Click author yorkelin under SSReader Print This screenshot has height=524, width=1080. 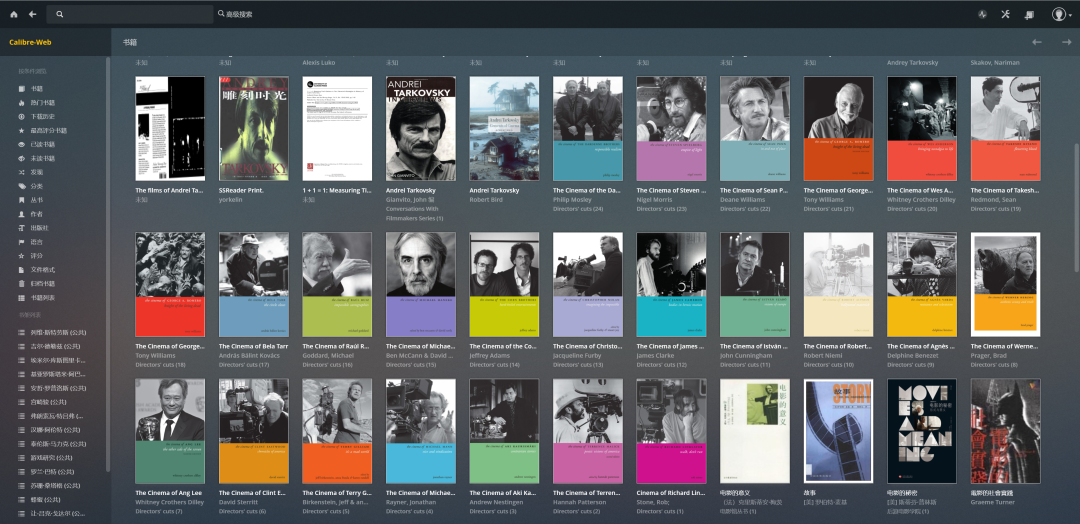coord(231,200)
